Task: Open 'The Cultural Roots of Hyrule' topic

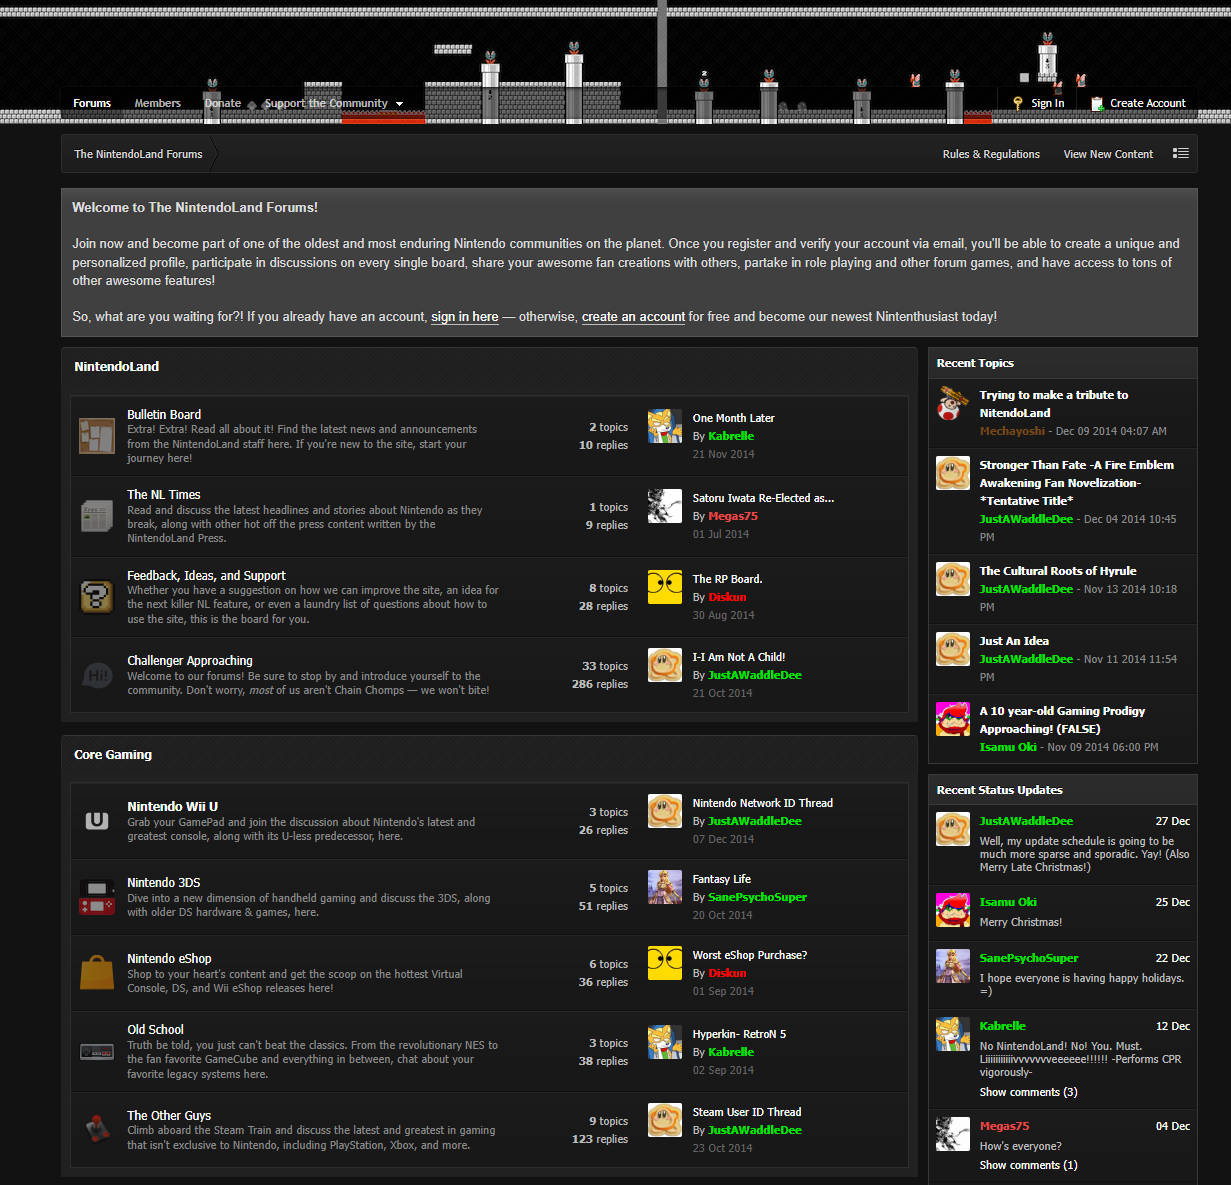Action: [1058, 571]
